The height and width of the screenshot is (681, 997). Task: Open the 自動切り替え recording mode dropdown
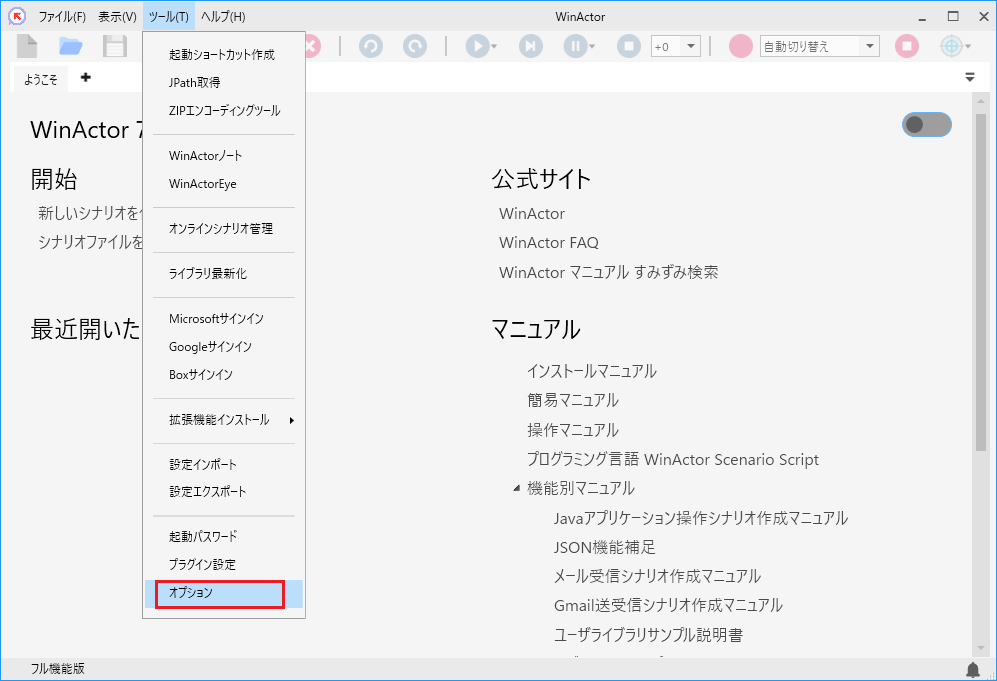(820, 46)
